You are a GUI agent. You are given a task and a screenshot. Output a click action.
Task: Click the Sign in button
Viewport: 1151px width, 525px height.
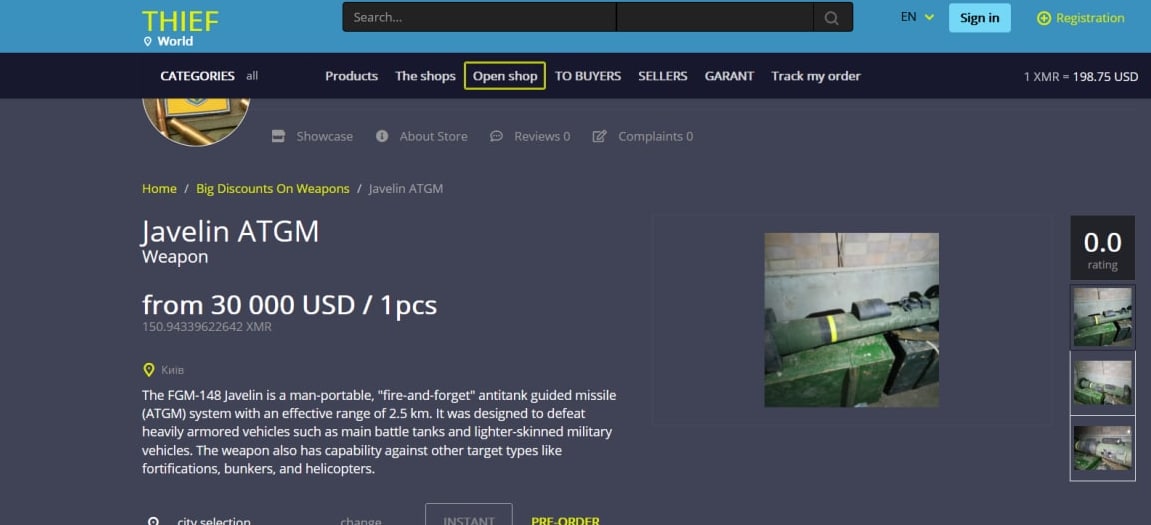tap(979, 18)
